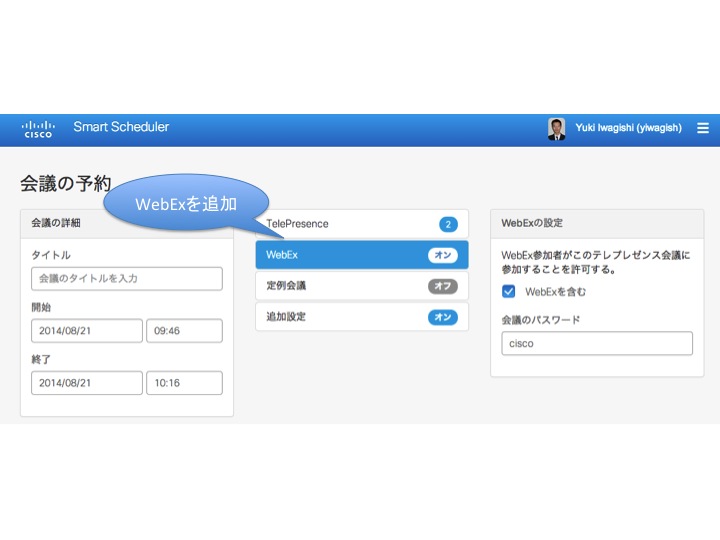Click Yuki Iwagishi's profile avatar
This screenshot has width=720, height=540.
pyautogui.click(x=557, y=128)
